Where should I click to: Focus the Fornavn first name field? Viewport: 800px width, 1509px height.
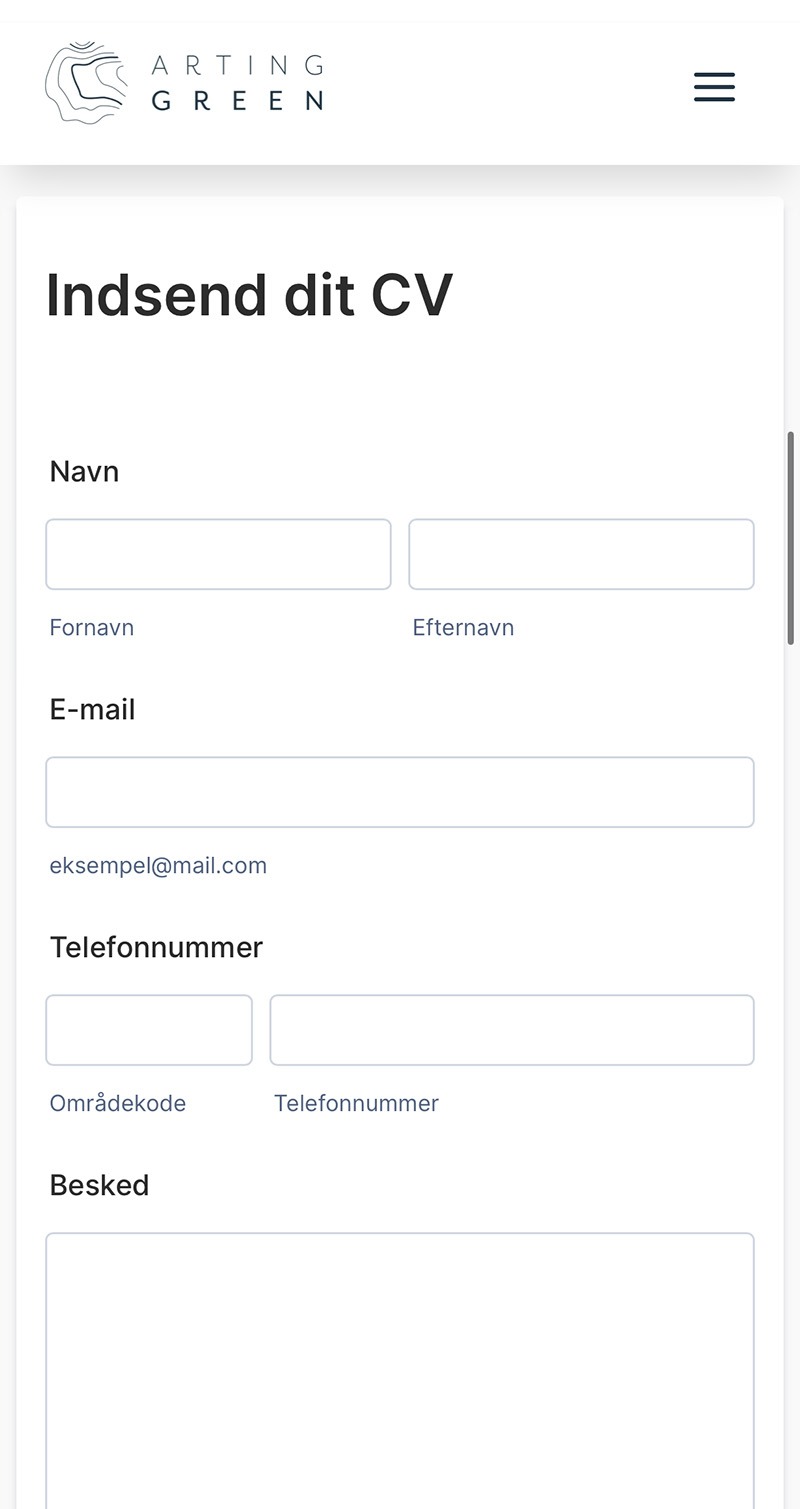(218, 554)
